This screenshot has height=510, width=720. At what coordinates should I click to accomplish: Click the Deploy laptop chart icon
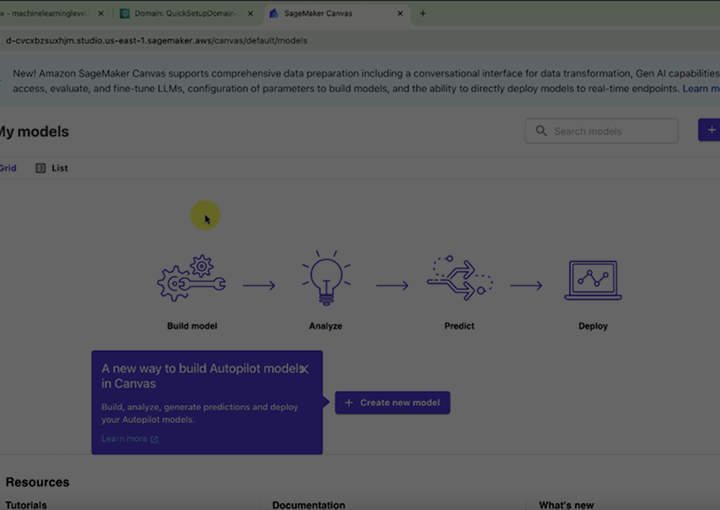(593, 280)
